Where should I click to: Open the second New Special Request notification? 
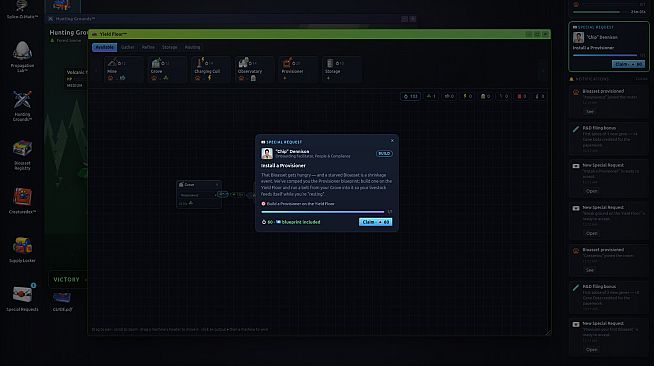[591, 233]
